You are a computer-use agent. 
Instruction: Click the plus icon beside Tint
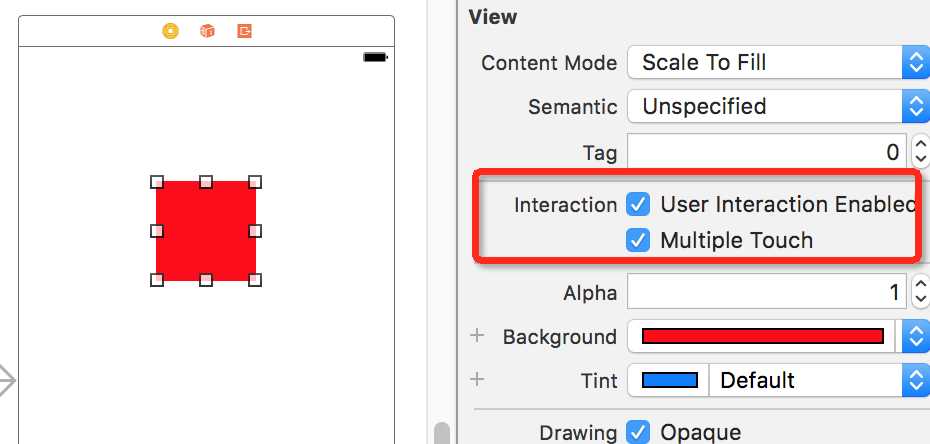[477, 379]
